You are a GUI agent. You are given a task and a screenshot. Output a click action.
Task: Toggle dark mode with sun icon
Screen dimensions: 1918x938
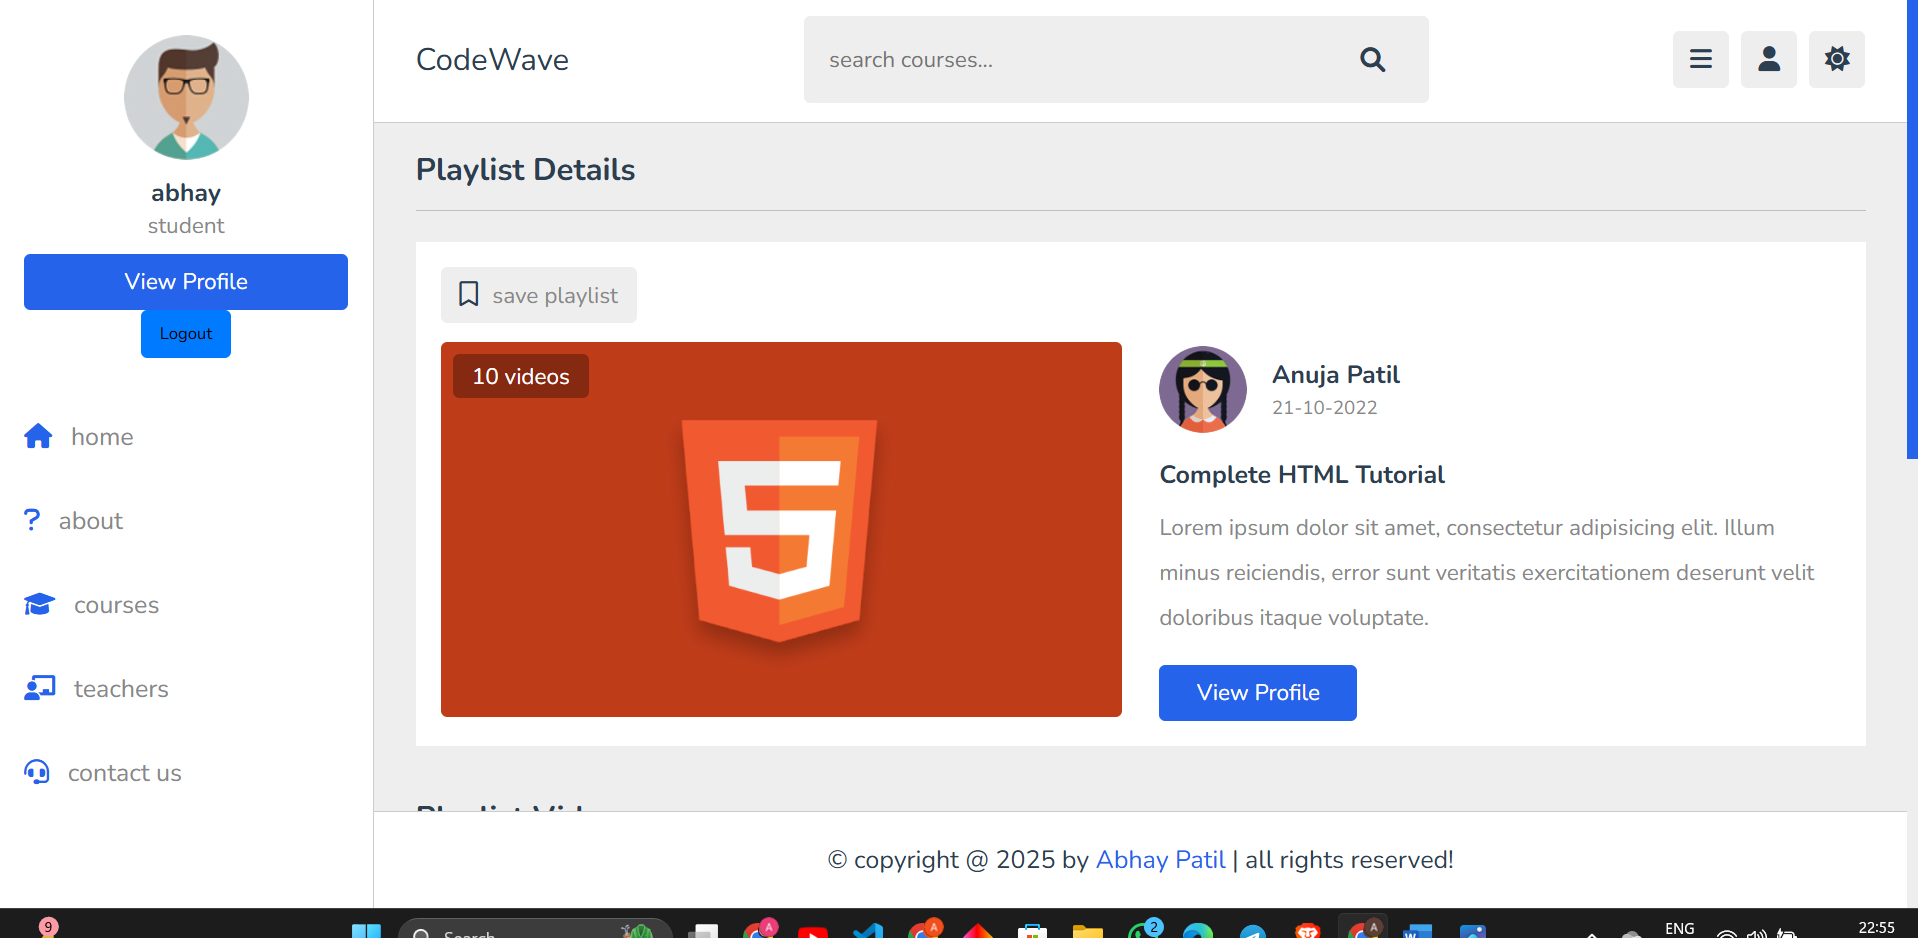pyautogui.click(x=1836, y=60)
